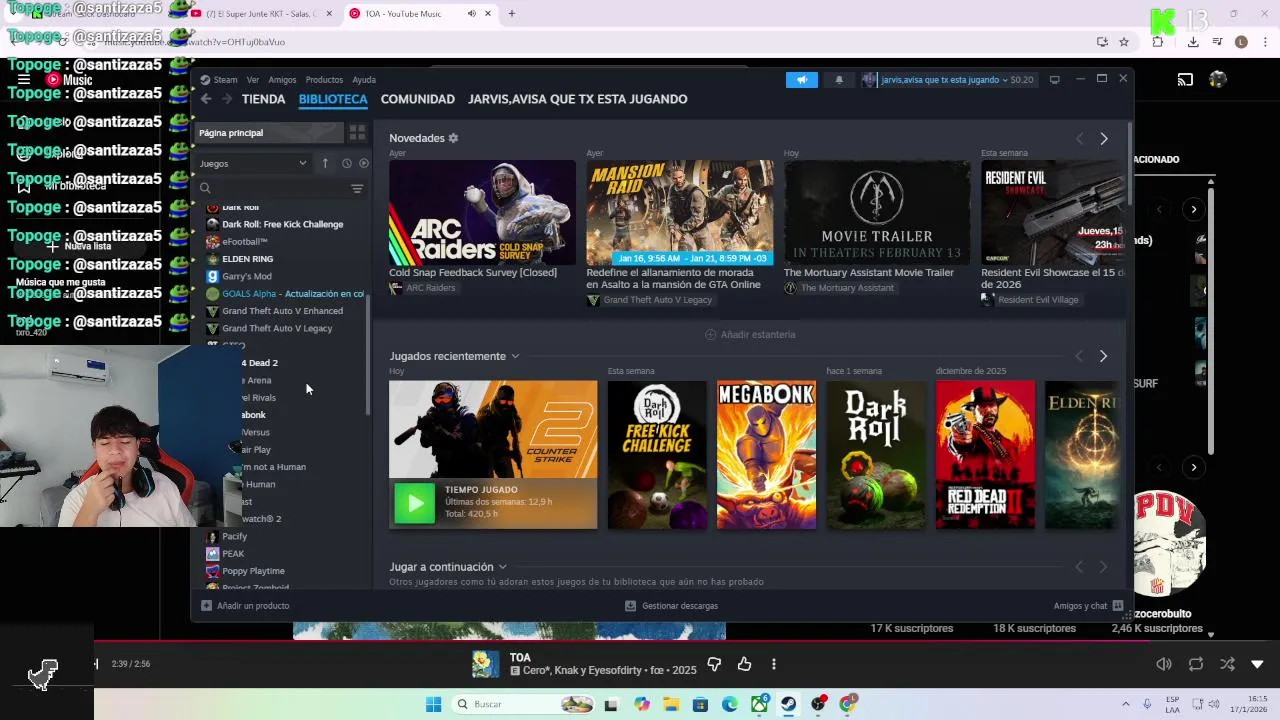Open Chrome media controls icon

click(x=1217, y=42)
